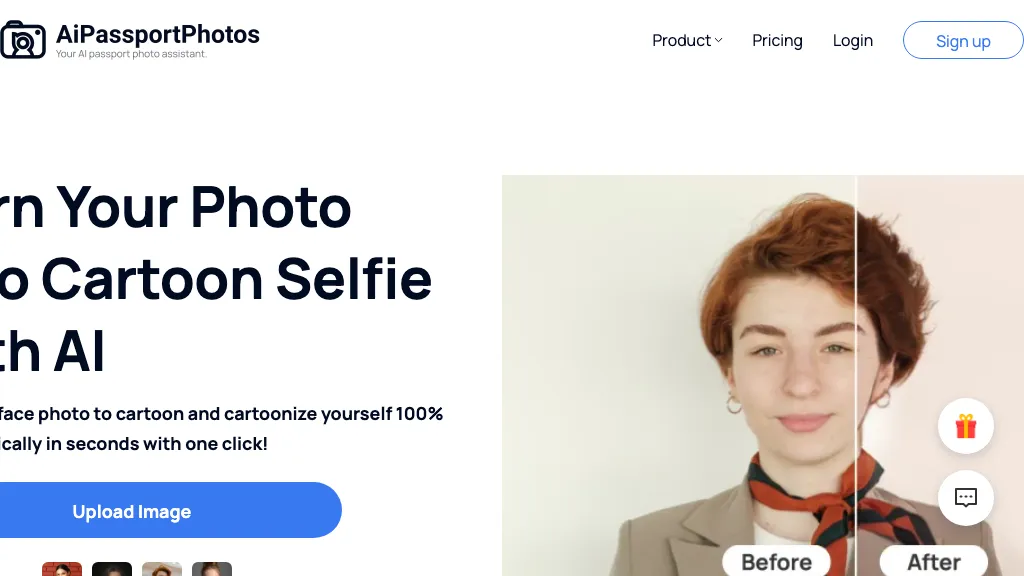This screenshot has height=576, width=1024.
Task: Click the After label on the photo
Action: point(933,561)
